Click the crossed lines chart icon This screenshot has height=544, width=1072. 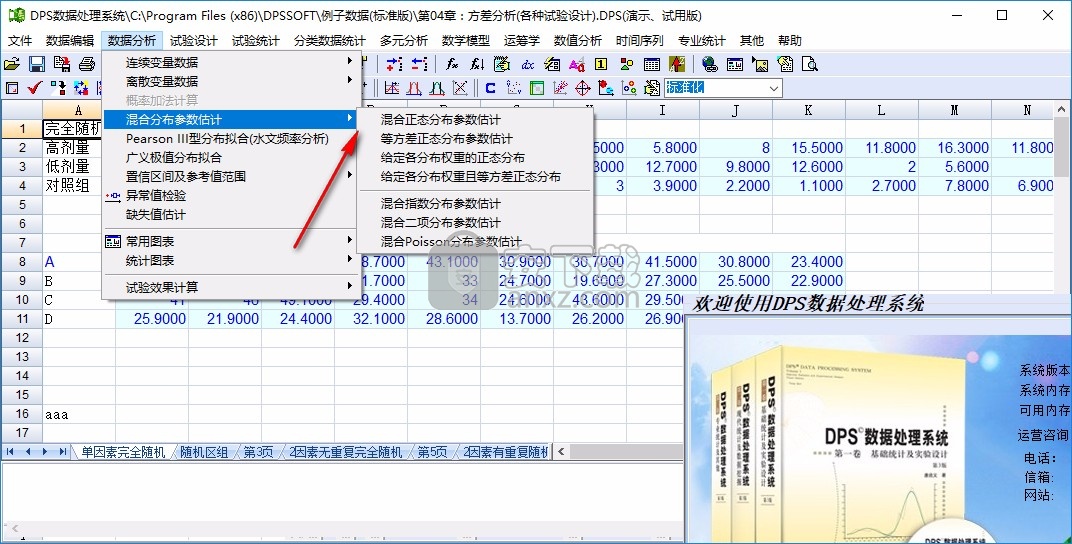click(460, 88)
